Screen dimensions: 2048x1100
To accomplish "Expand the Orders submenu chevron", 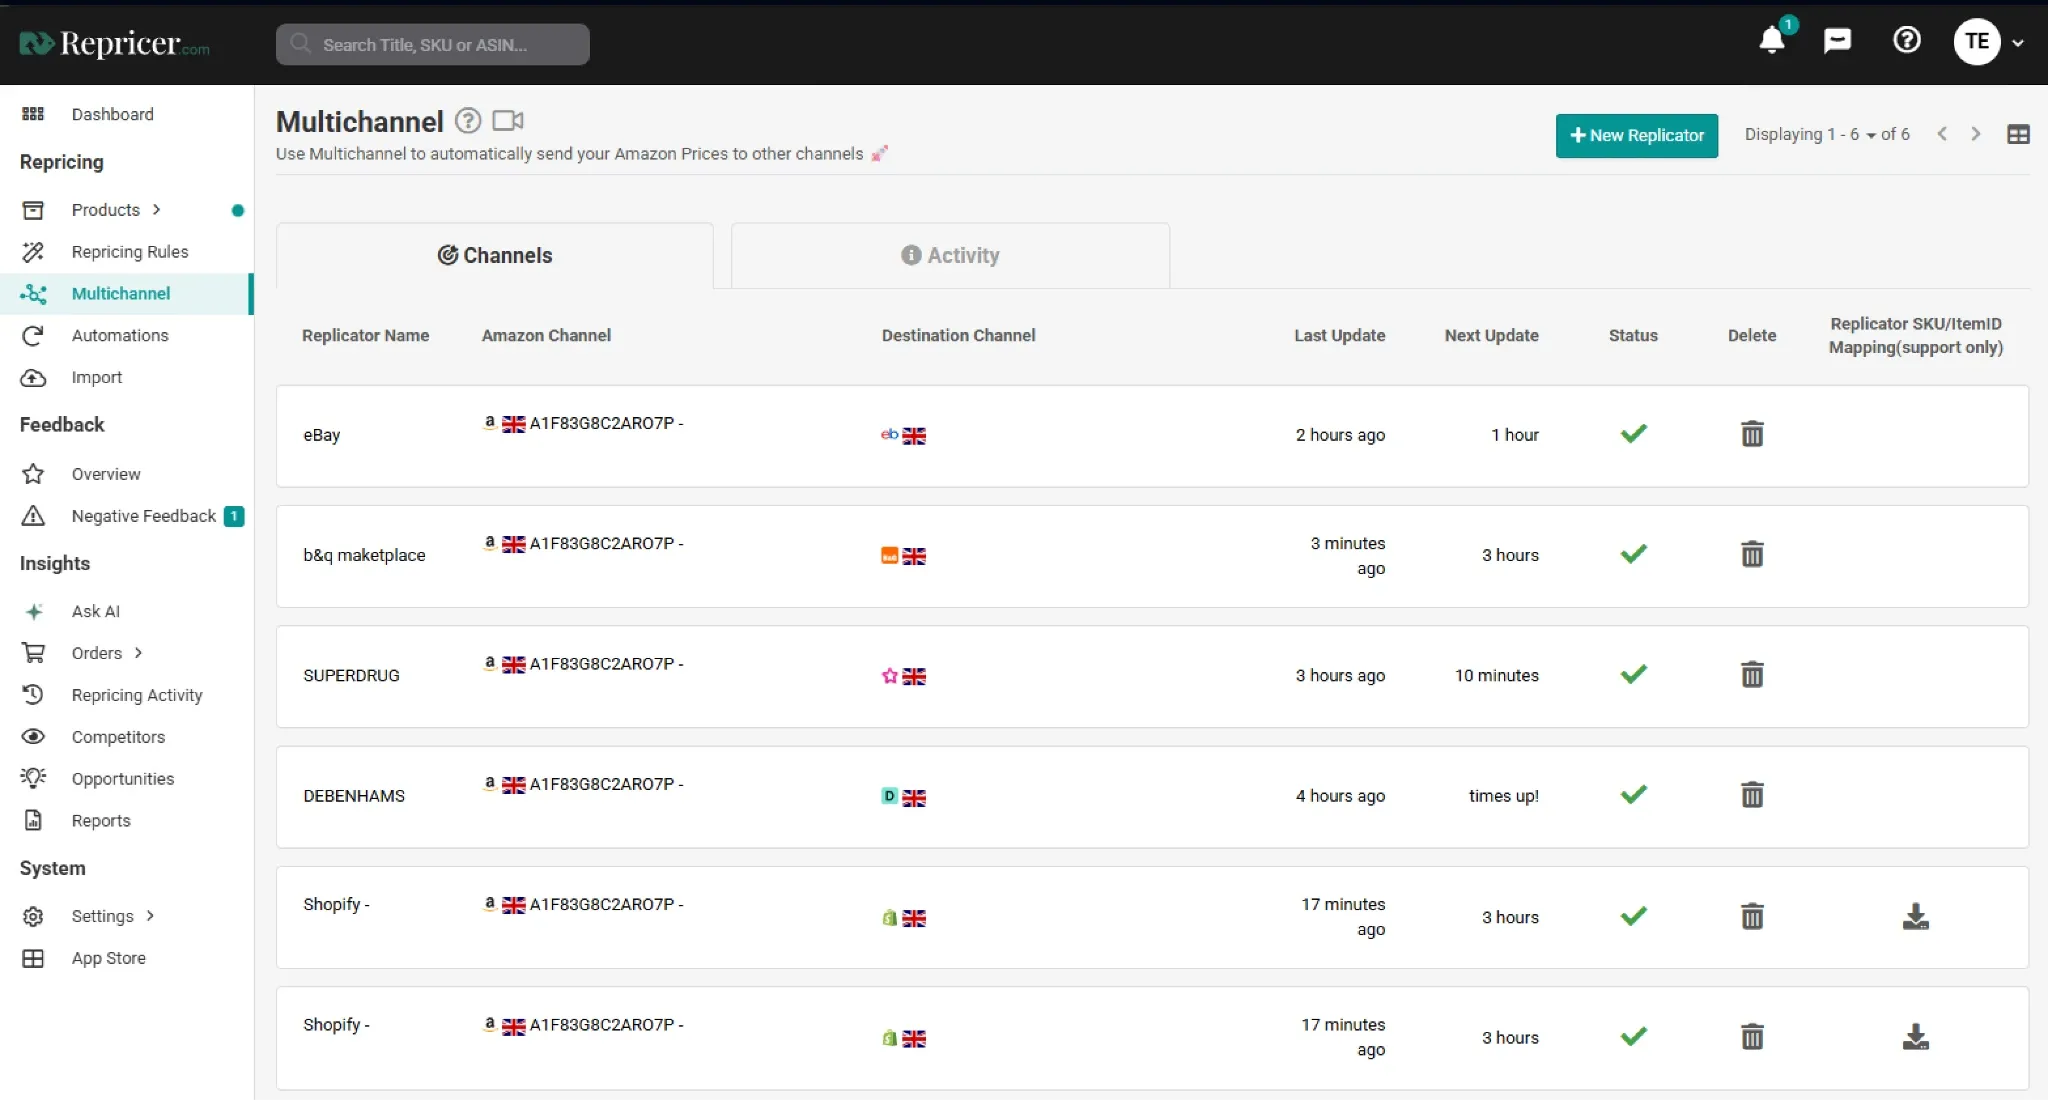I will pos(138,653).
